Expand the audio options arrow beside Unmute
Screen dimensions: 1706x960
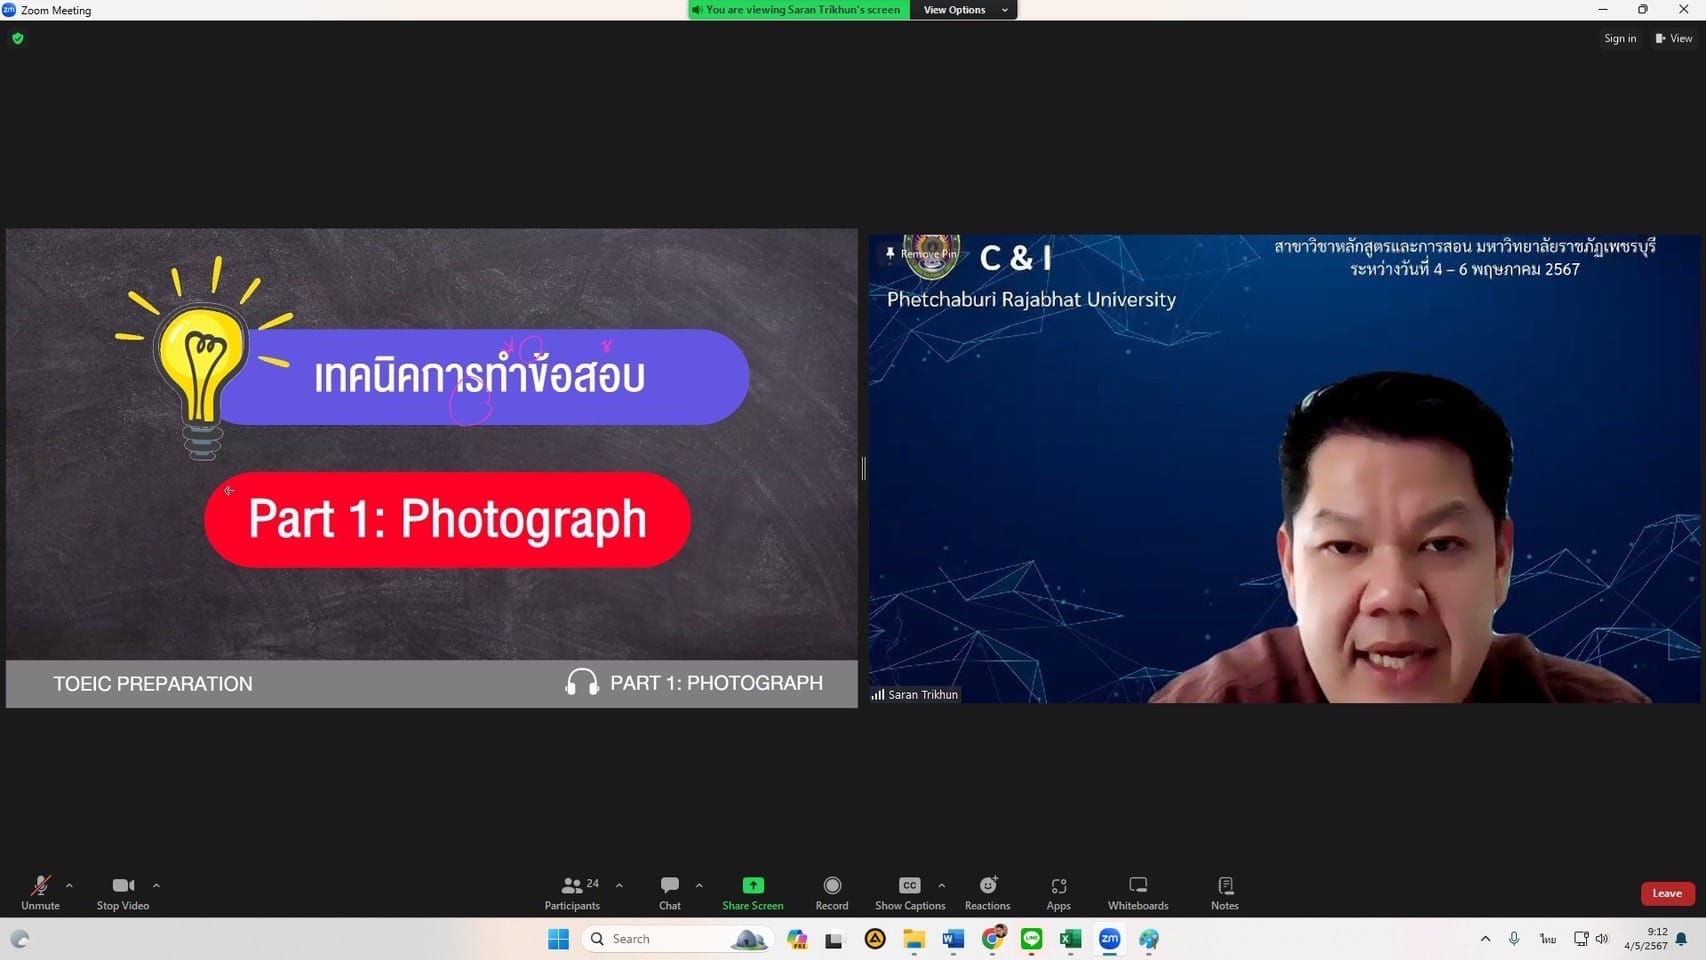tap(69, 885)
